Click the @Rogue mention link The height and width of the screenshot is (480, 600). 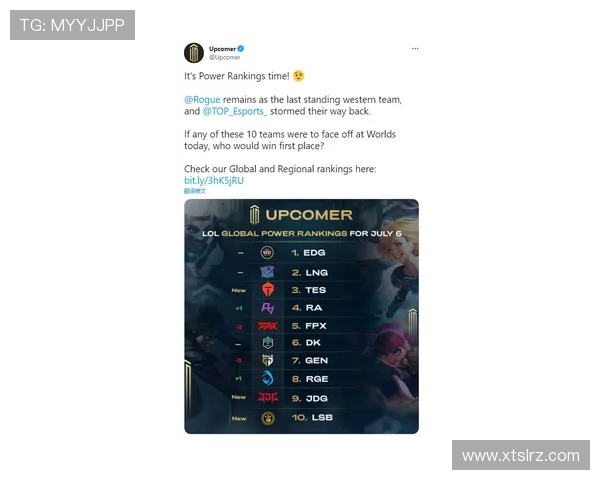pyautogui.click(x=202, y=100)
